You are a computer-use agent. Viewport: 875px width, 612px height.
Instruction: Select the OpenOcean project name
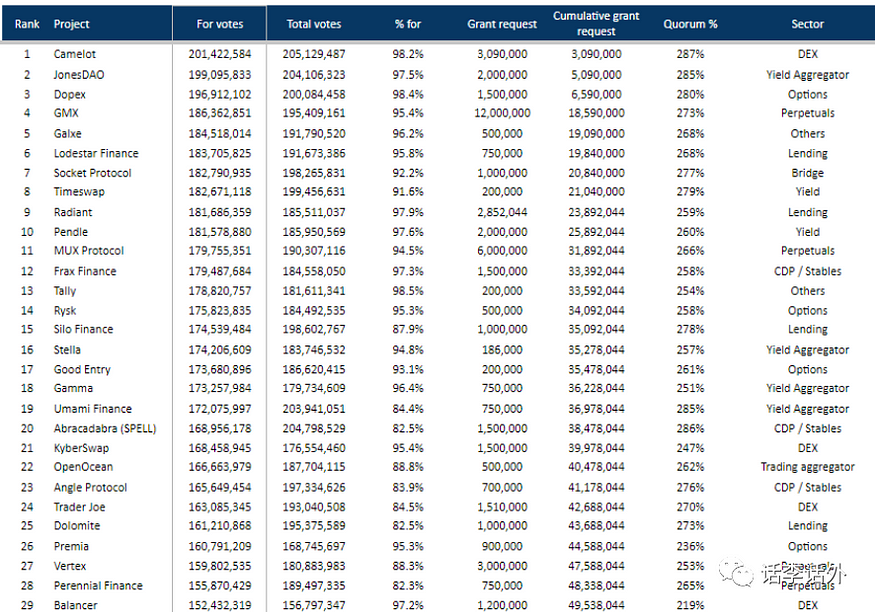click(x=83, y=466)
